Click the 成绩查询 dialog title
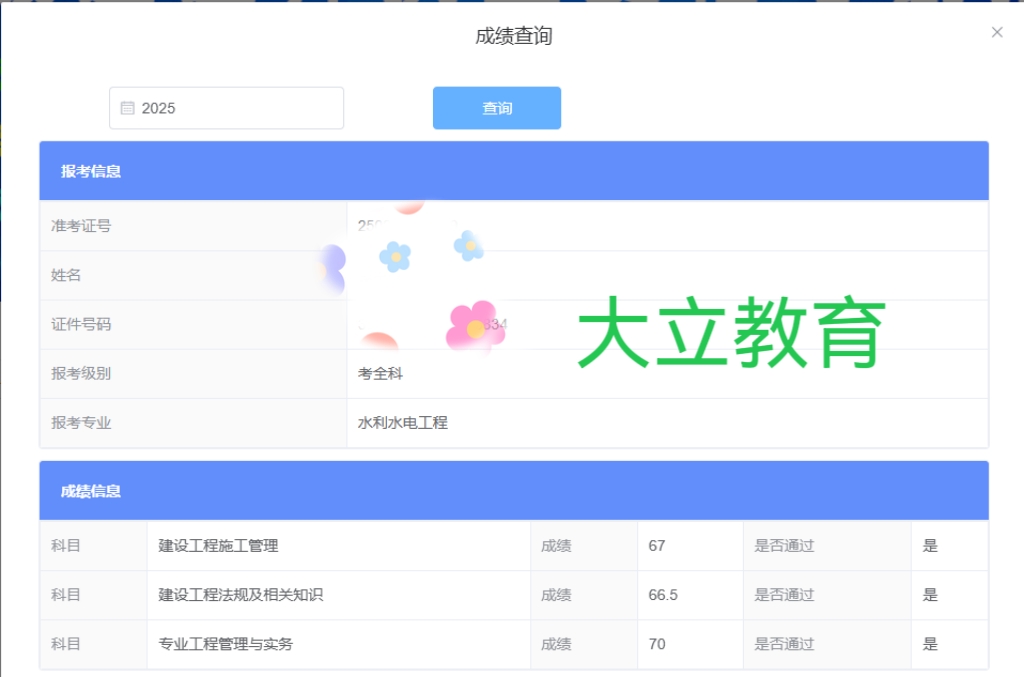 [514, 36]
